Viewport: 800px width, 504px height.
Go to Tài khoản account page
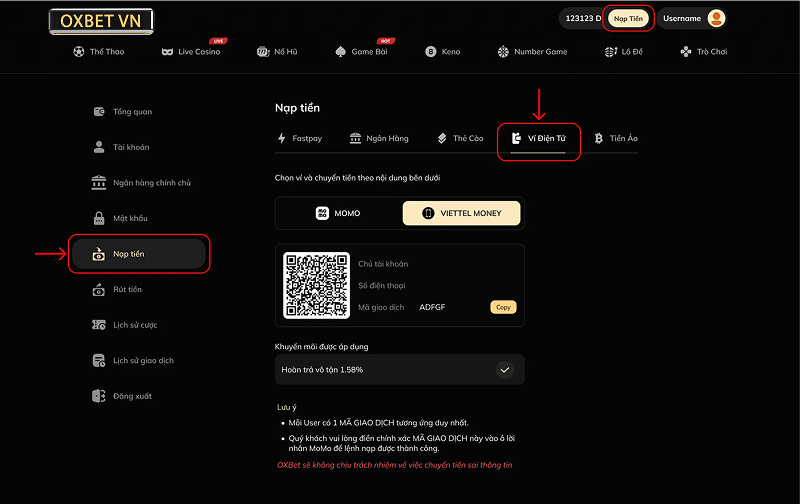pyautogui.click(x=130, y=147)
